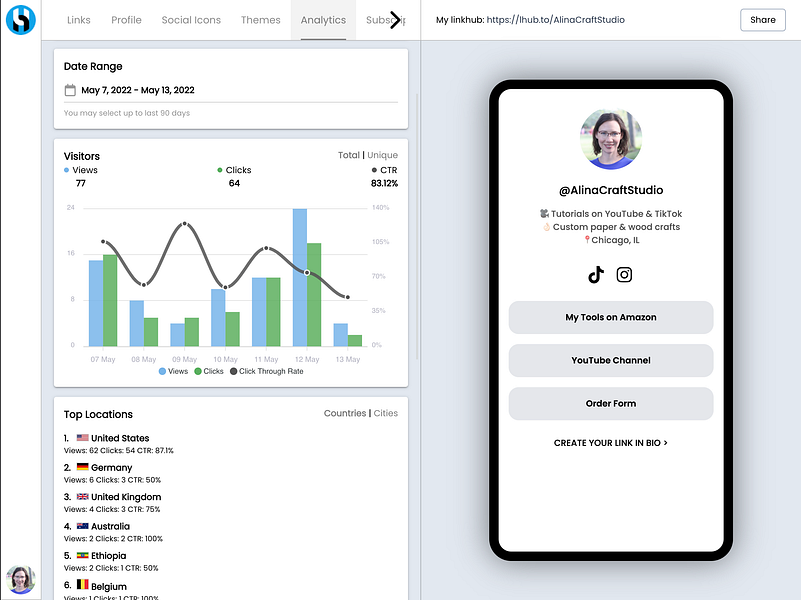
Task: Switch visitors to Unique
Action: click(x=383, y=155)
